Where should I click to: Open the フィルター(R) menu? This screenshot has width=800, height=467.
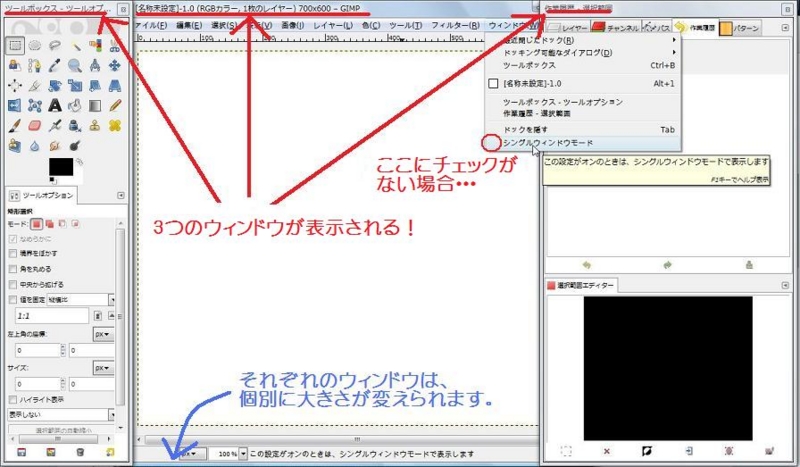coord(455,25)
